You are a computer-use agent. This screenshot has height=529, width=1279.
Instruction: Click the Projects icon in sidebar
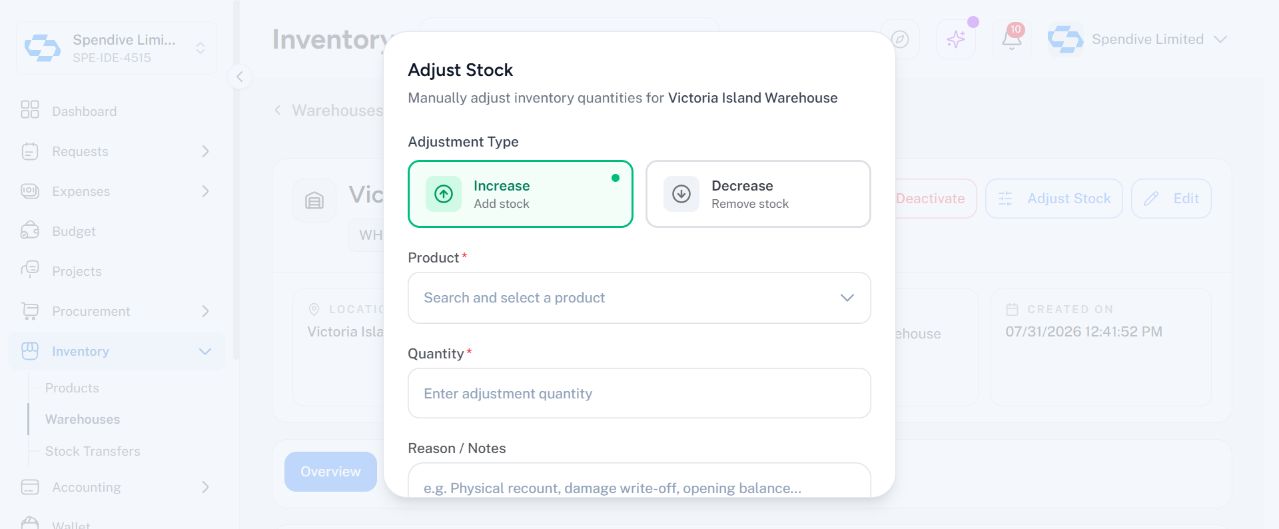30,271
